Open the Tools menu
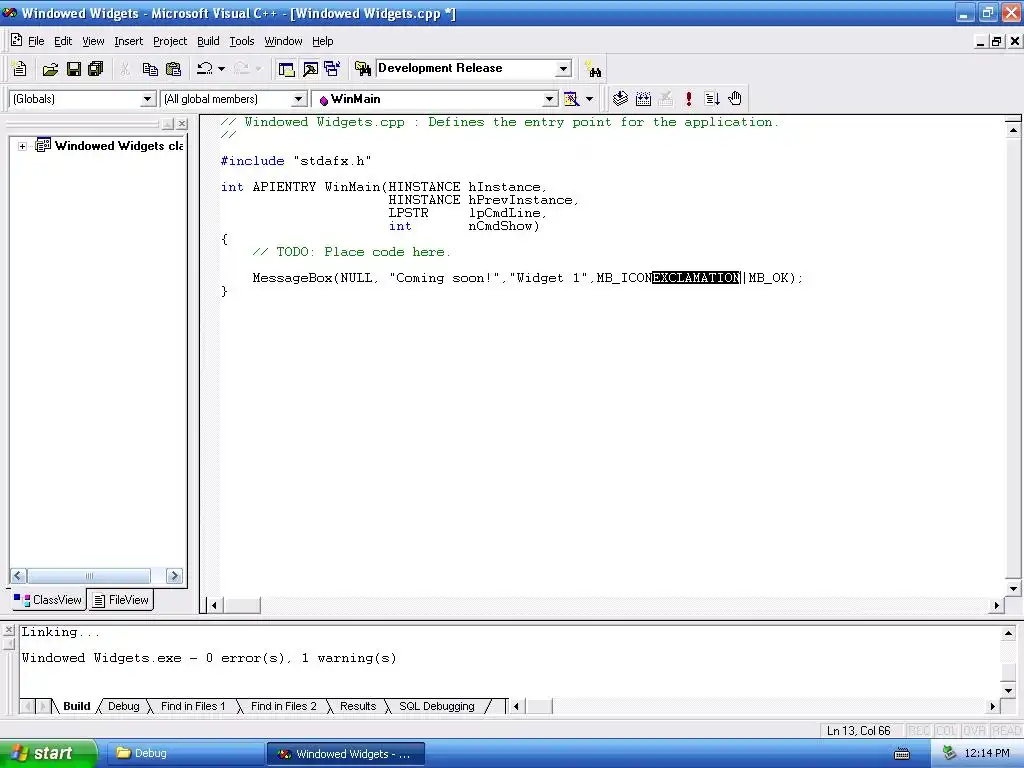Screen dimensions: 1024x768 coord(242,41)
